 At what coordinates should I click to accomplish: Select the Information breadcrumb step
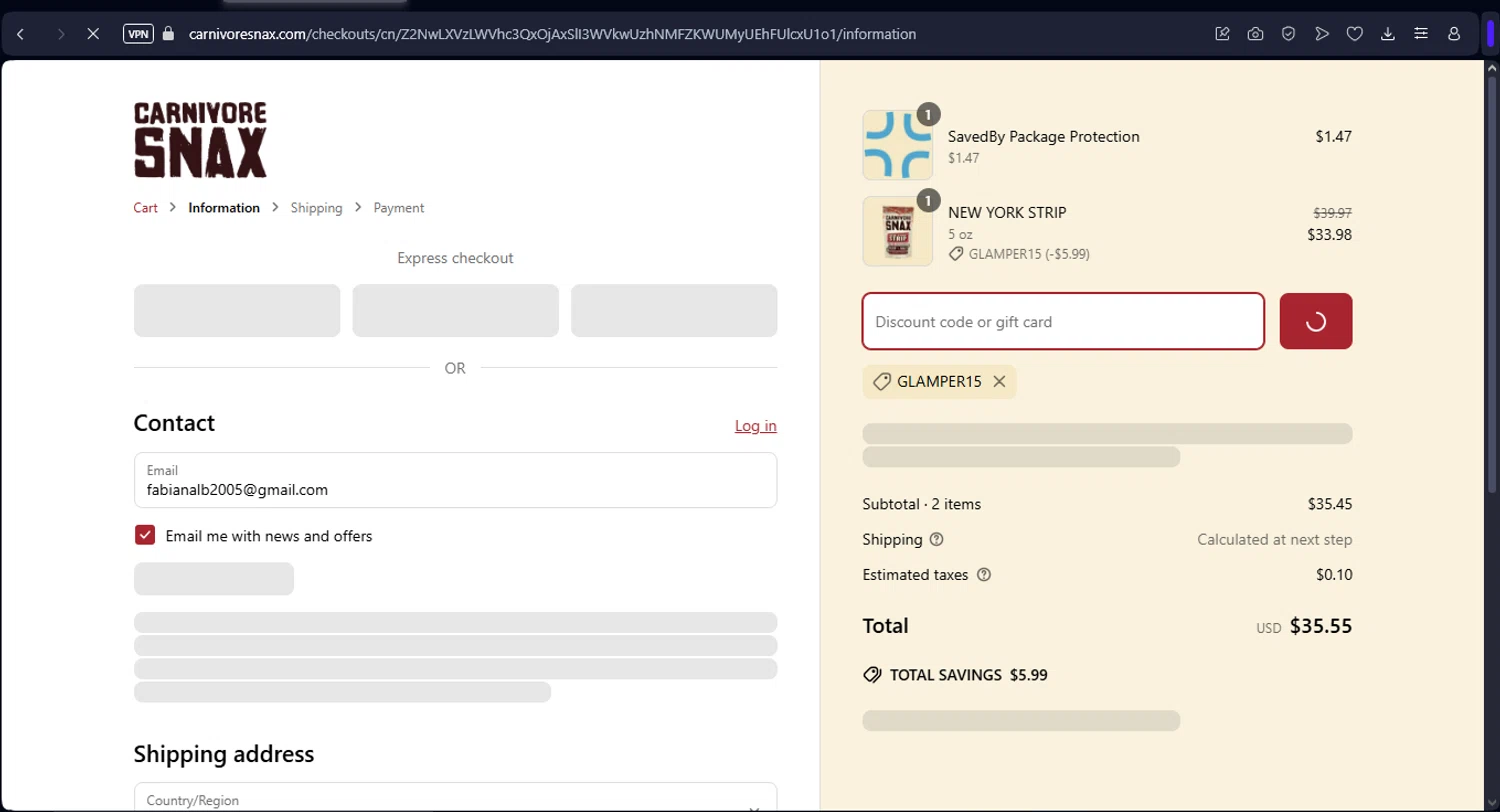224,208
